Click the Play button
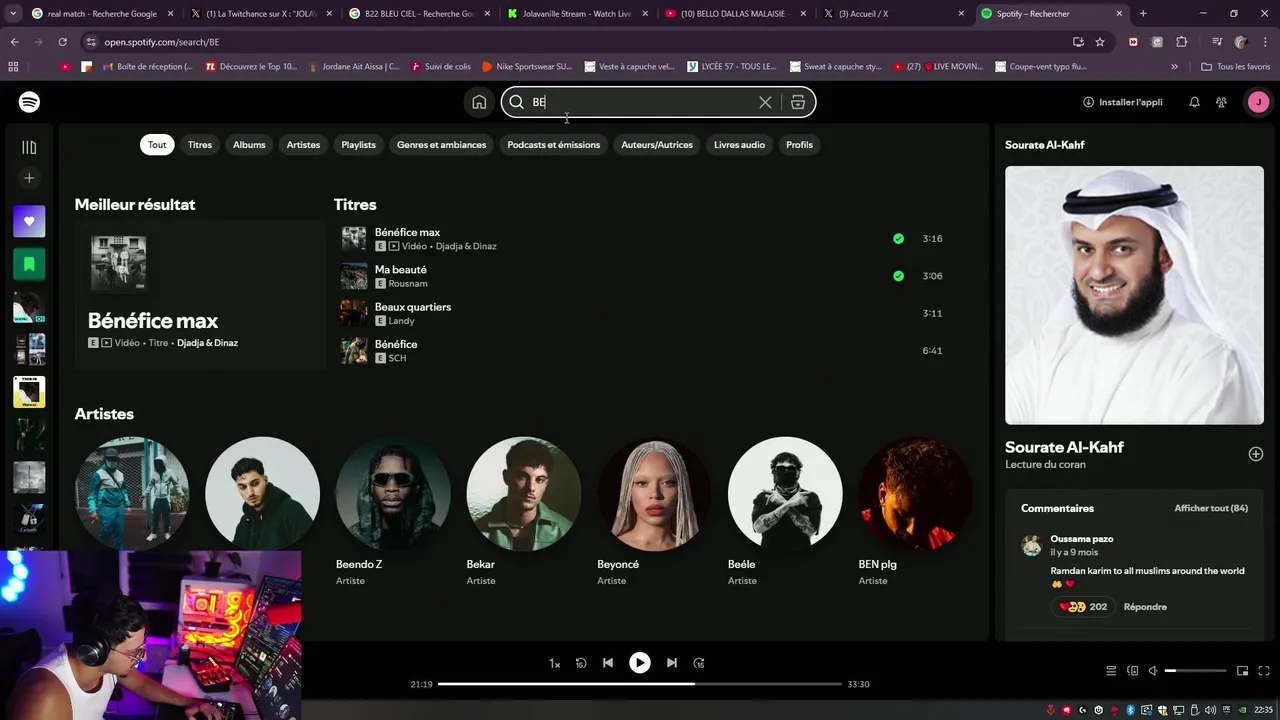 tap(640, 663)
